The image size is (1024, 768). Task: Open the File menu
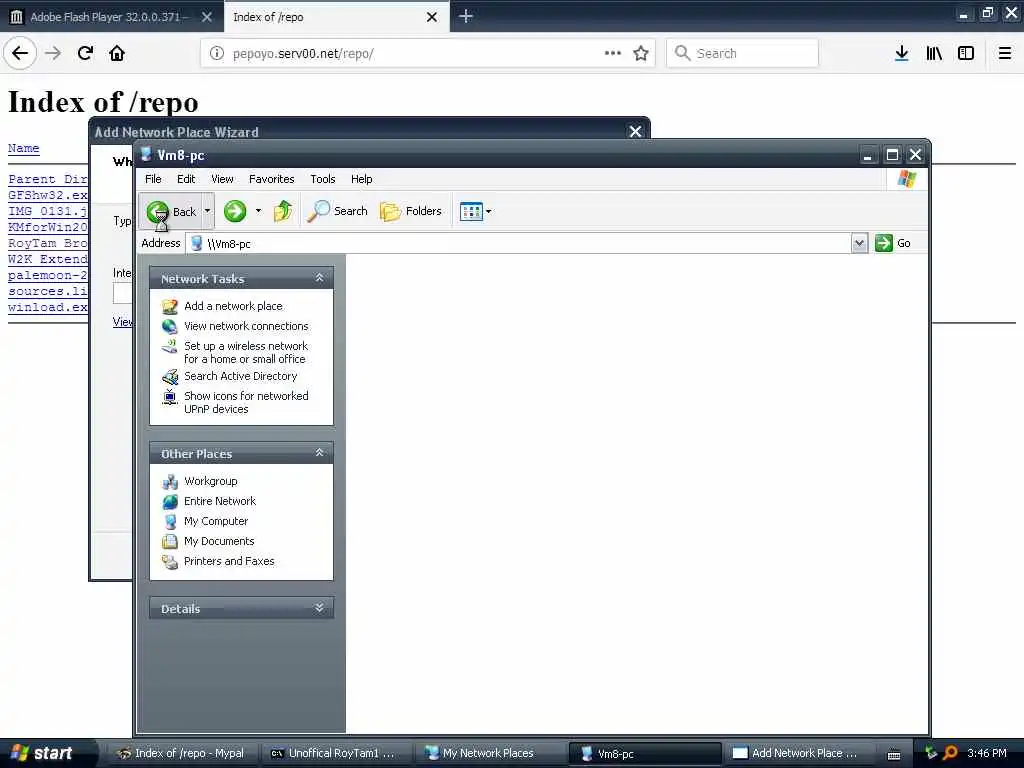pyautogui.click(x=153, y=179)
